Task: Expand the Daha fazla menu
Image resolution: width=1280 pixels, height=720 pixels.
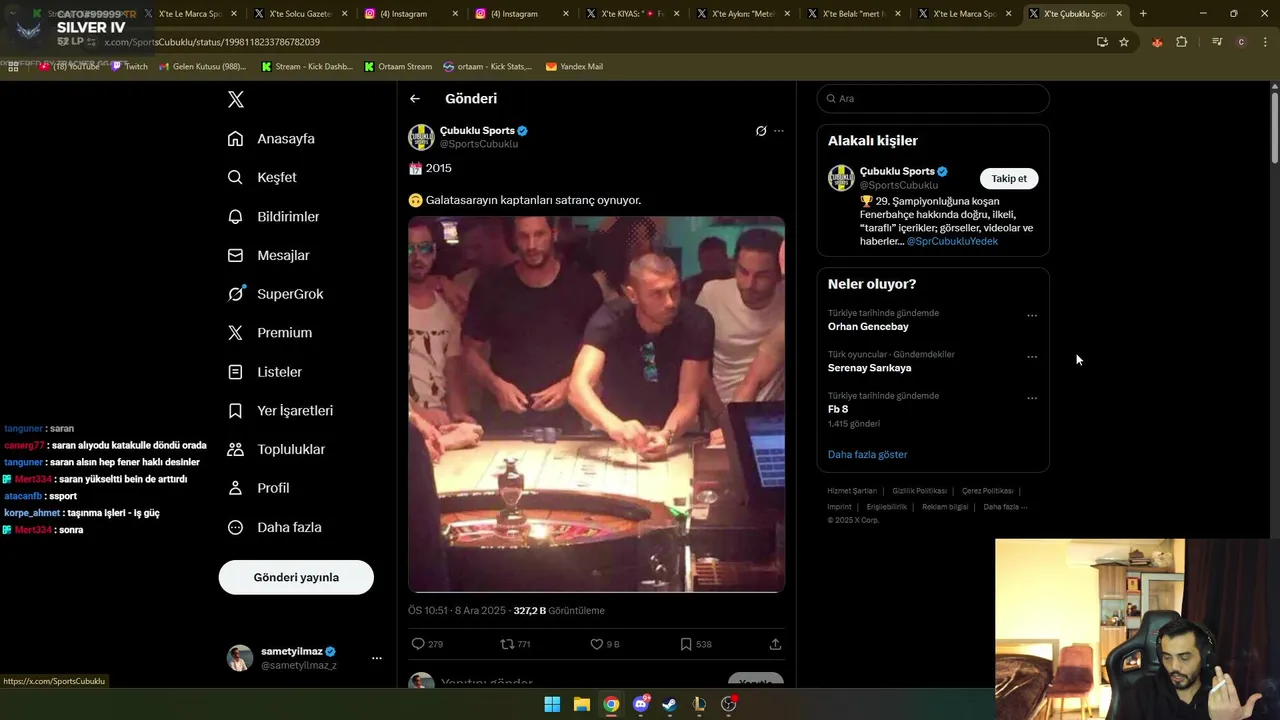Action: coord(274,527)
